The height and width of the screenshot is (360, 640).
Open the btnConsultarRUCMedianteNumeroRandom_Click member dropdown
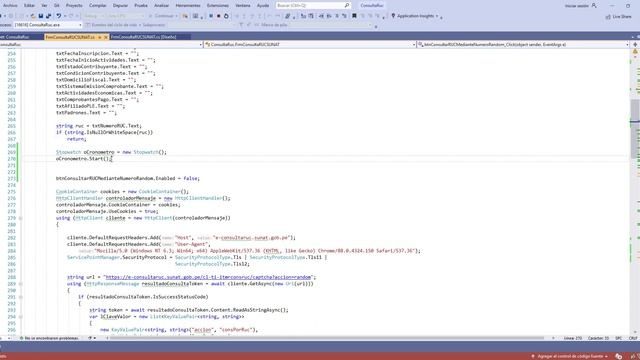pos(523,44)
